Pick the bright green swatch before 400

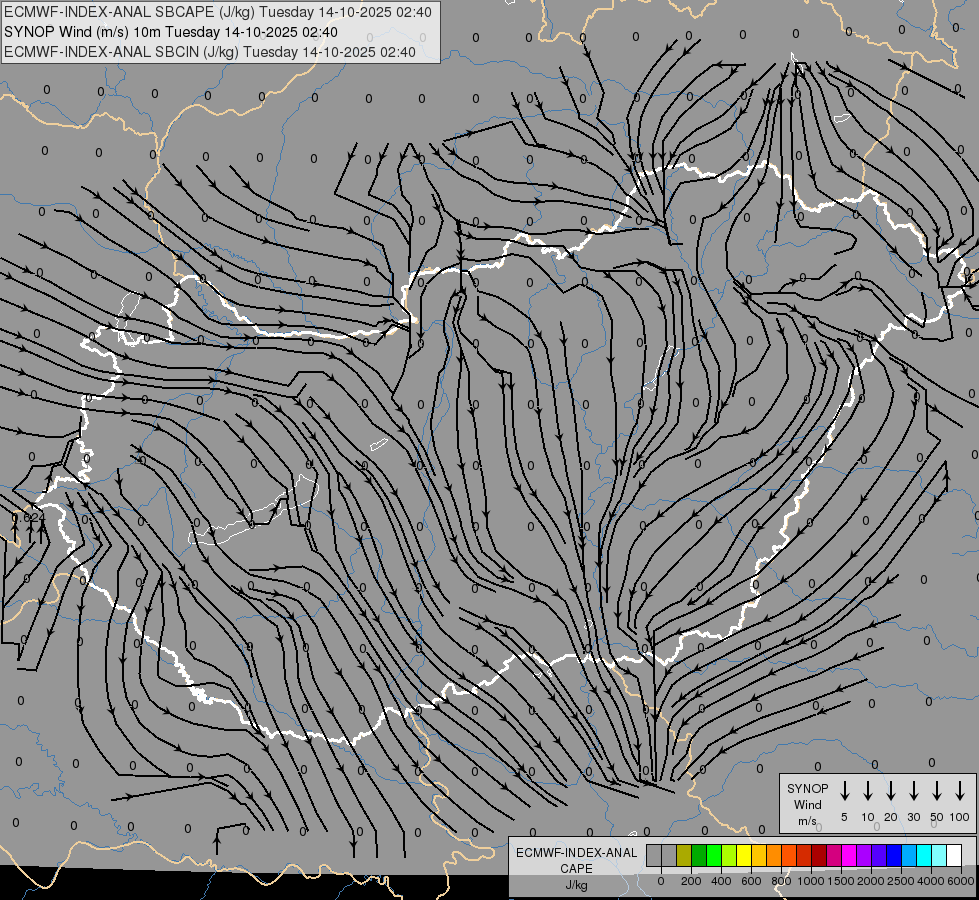coord(714,855)
